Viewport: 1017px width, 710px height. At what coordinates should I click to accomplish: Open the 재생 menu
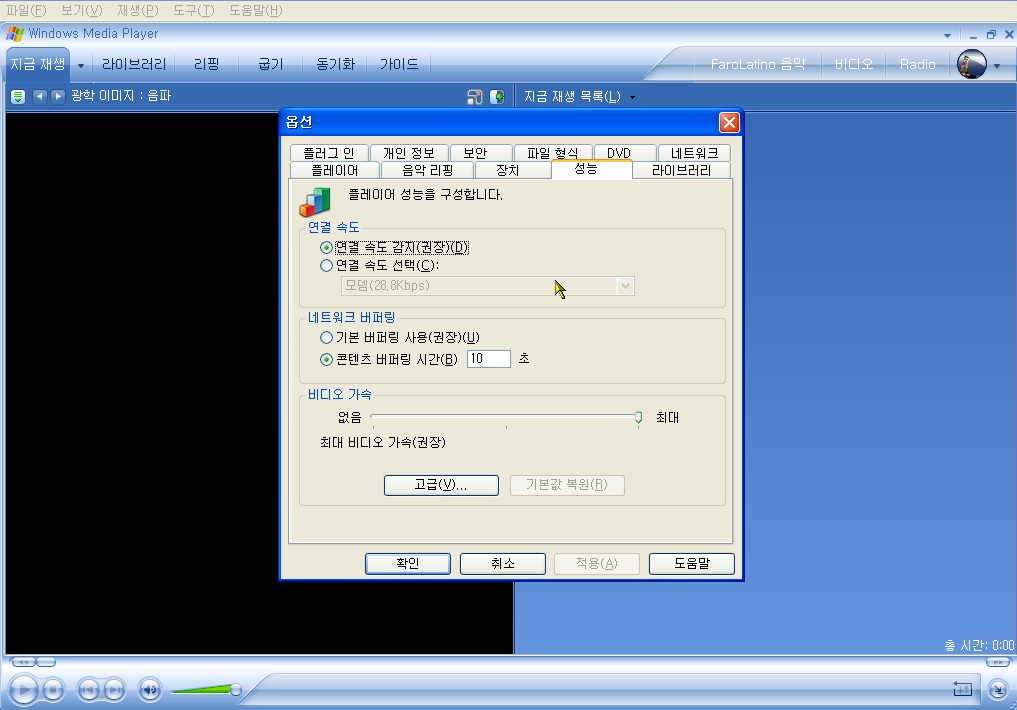pyautogui.click(x=138, y=10)
